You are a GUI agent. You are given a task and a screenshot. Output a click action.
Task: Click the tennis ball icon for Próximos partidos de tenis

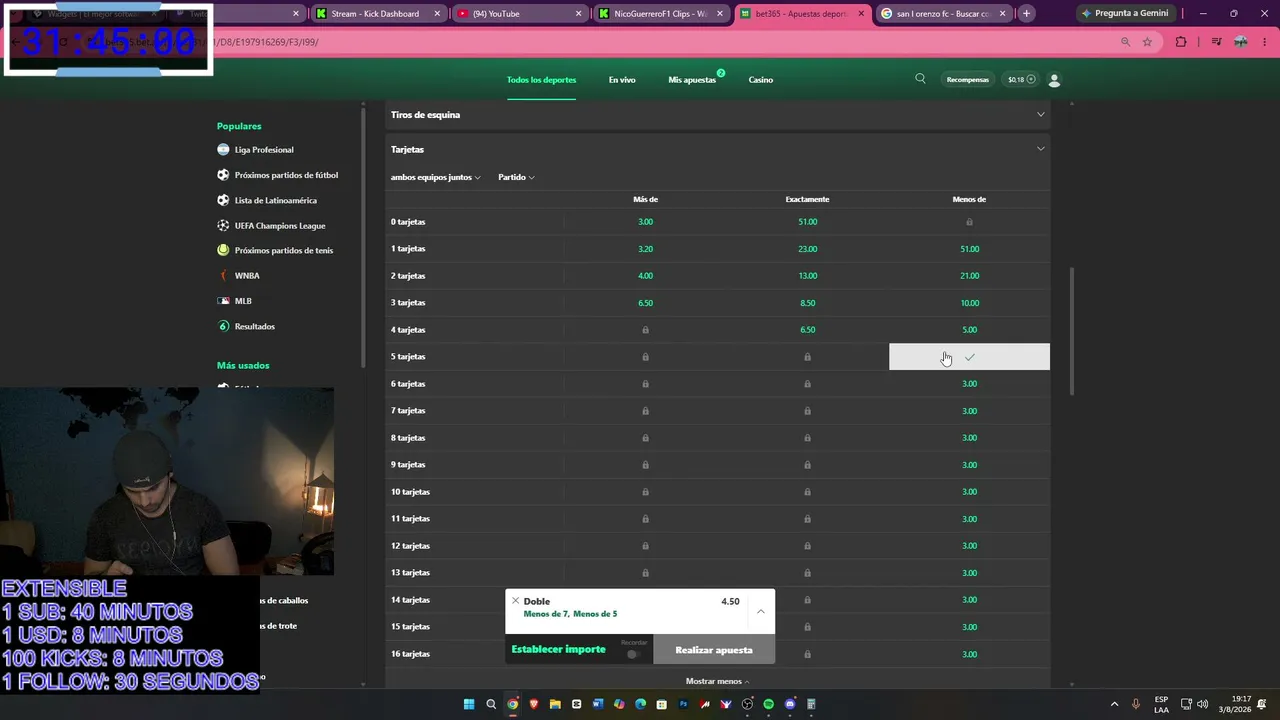coord(223,250)
